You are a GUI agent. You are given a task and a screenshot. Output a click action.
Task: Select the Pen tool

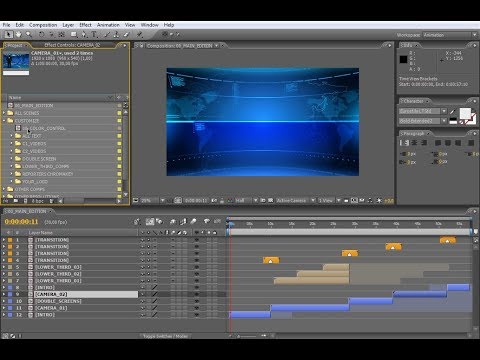[x=84, y=34]
